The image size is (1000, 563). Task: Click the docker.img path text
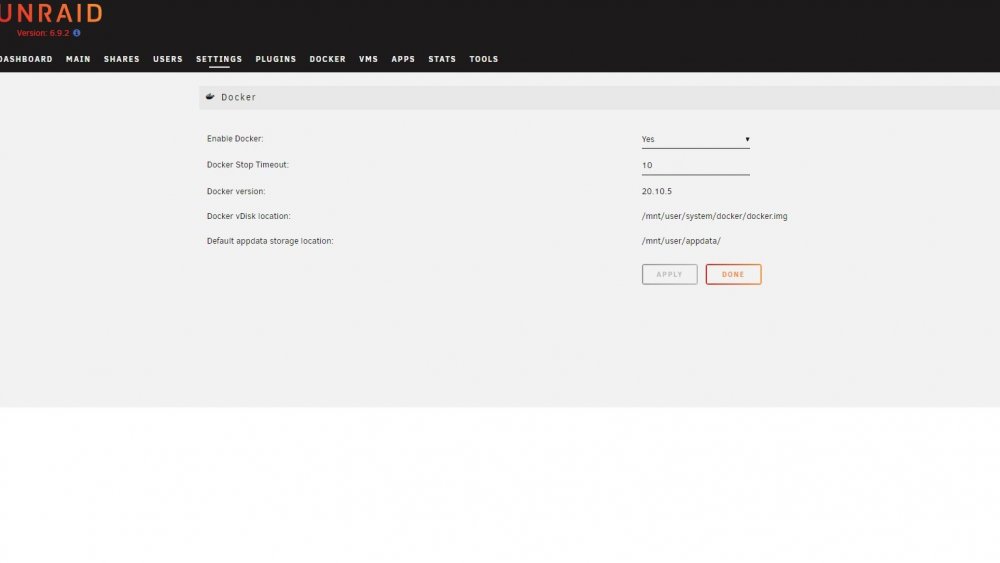714,216
